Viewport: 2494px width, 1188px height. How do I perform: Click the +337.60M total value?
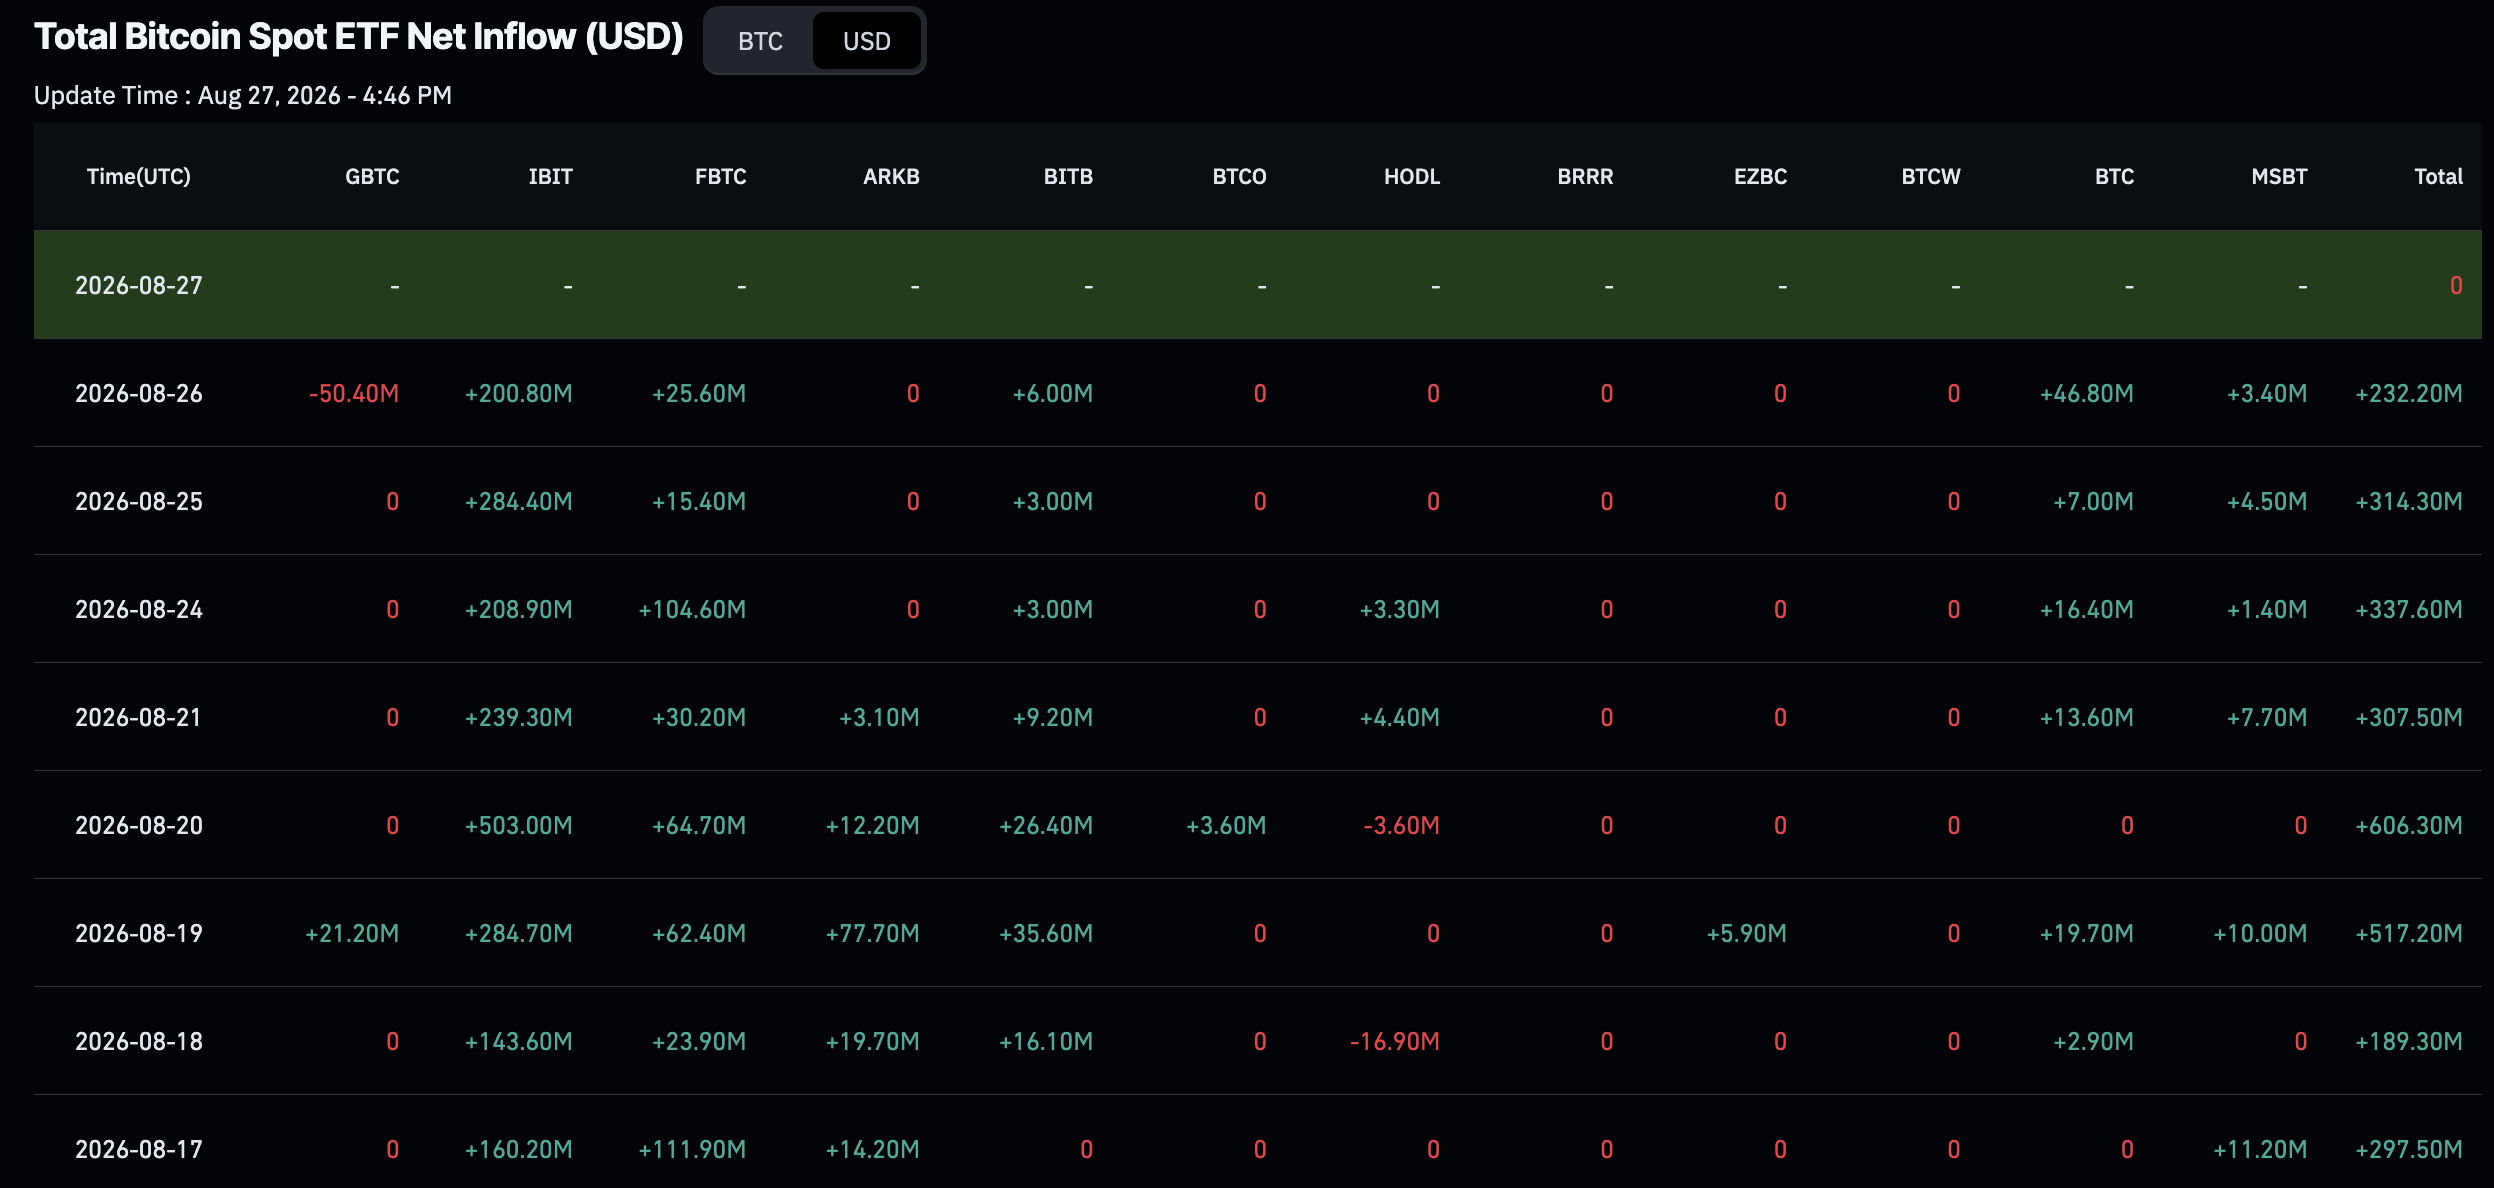point(2409,610)
